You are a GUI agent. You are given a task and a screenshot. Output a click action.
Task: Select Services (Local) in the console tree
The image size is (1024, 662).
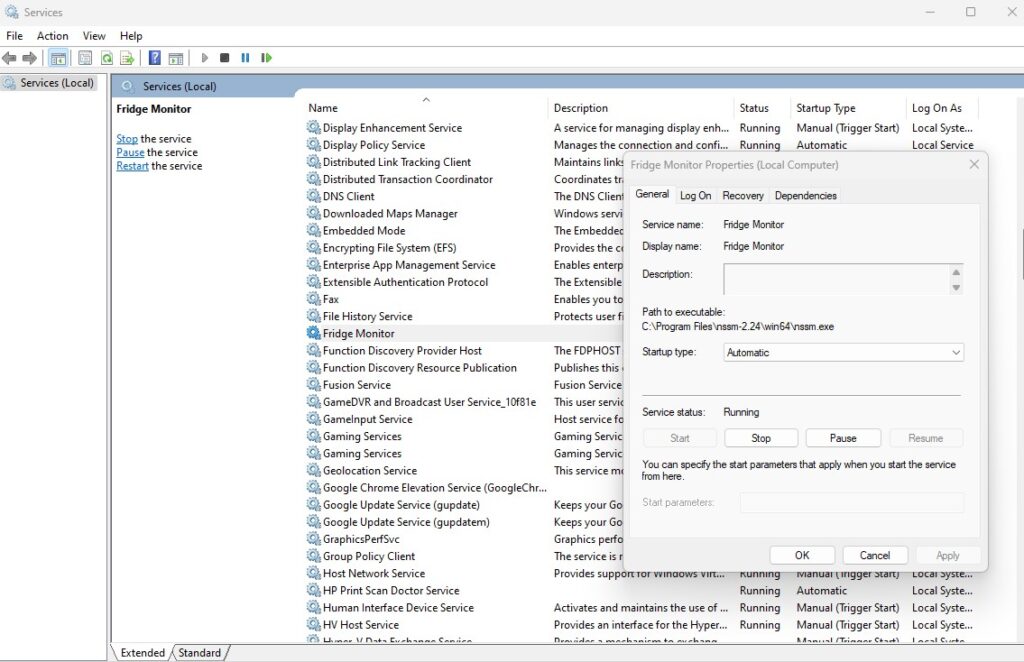[56, 83]
